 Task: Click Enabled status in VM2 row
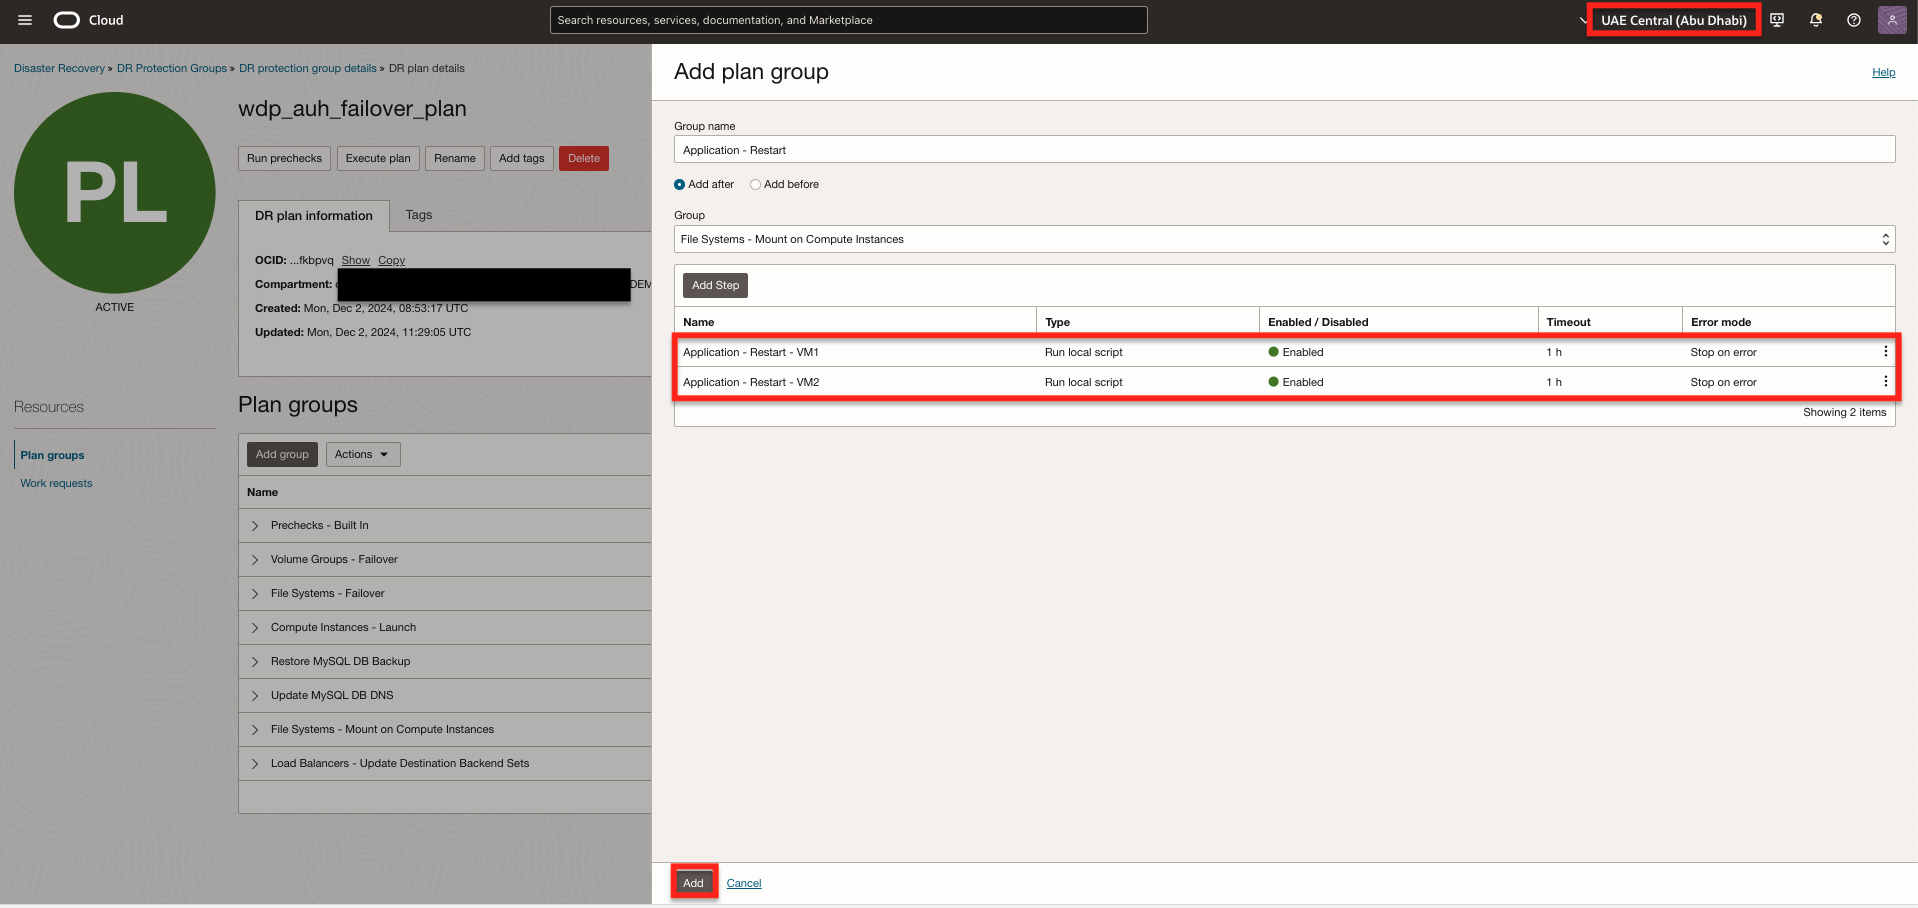(1296, 382)
